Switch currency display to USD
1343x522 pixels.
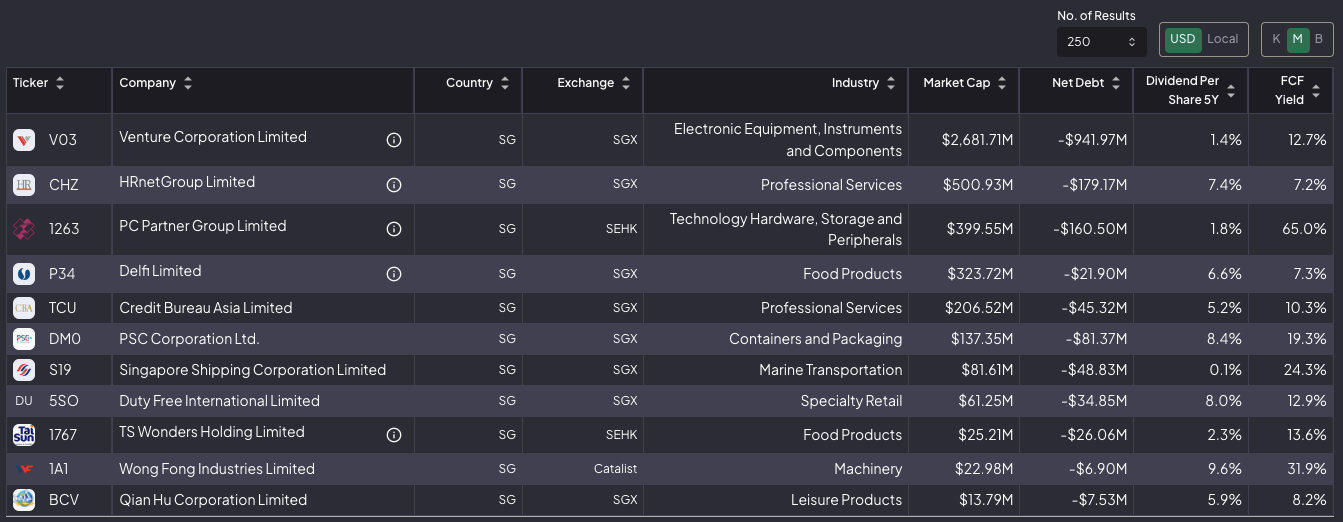(1183, 39)
